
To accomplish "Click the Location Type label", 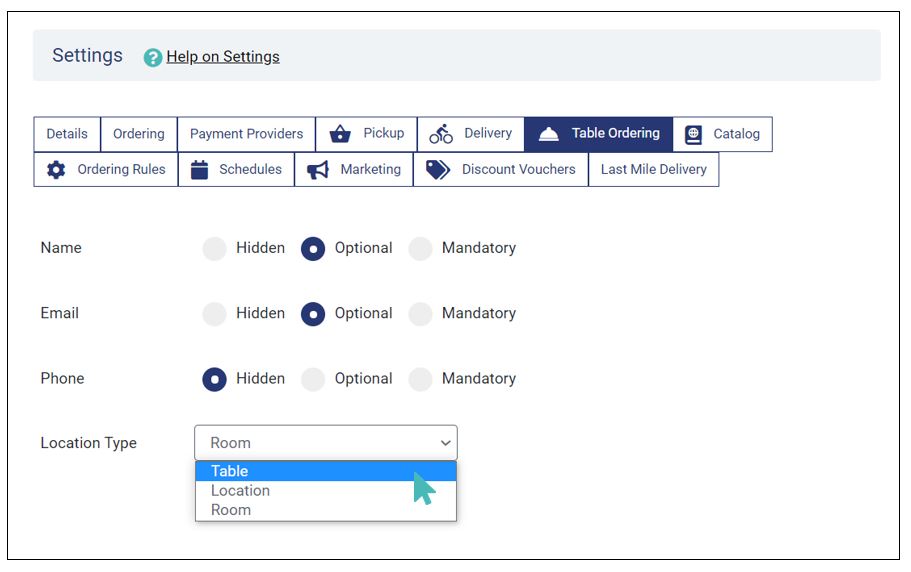I will [88, 443].
